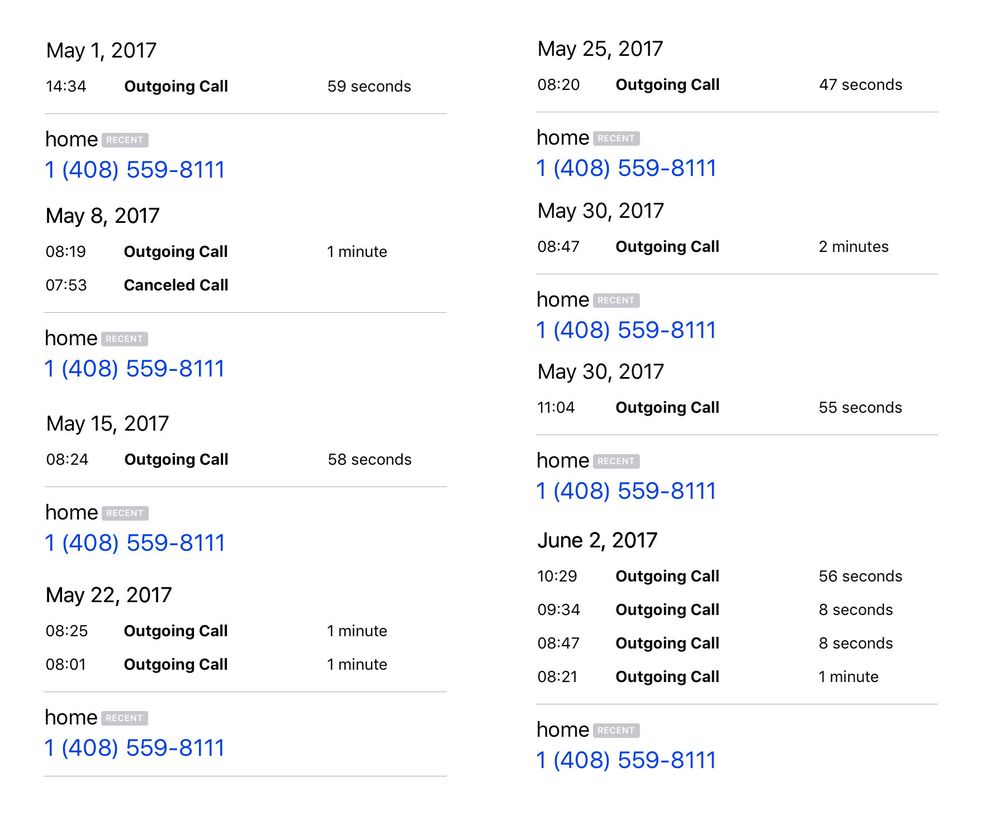Select the 07:53 Canceled Call entry

click(x=246, y=285)
